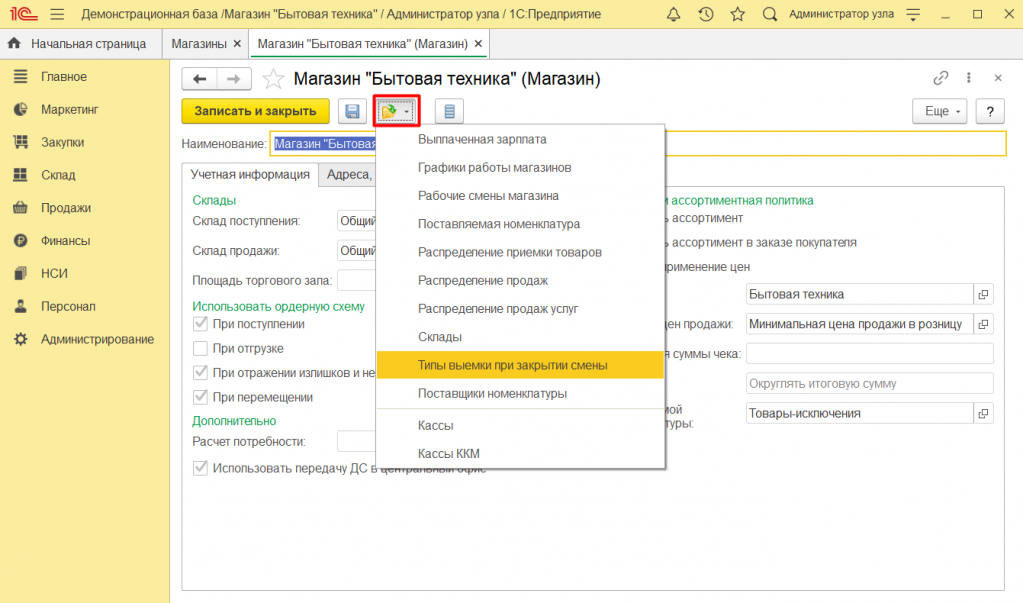The width and height of the screenshot is (1023, 603).
Task: Toggle 'При перемещении' checkbox
Action: pyautogui.click(x=200, y=397)
